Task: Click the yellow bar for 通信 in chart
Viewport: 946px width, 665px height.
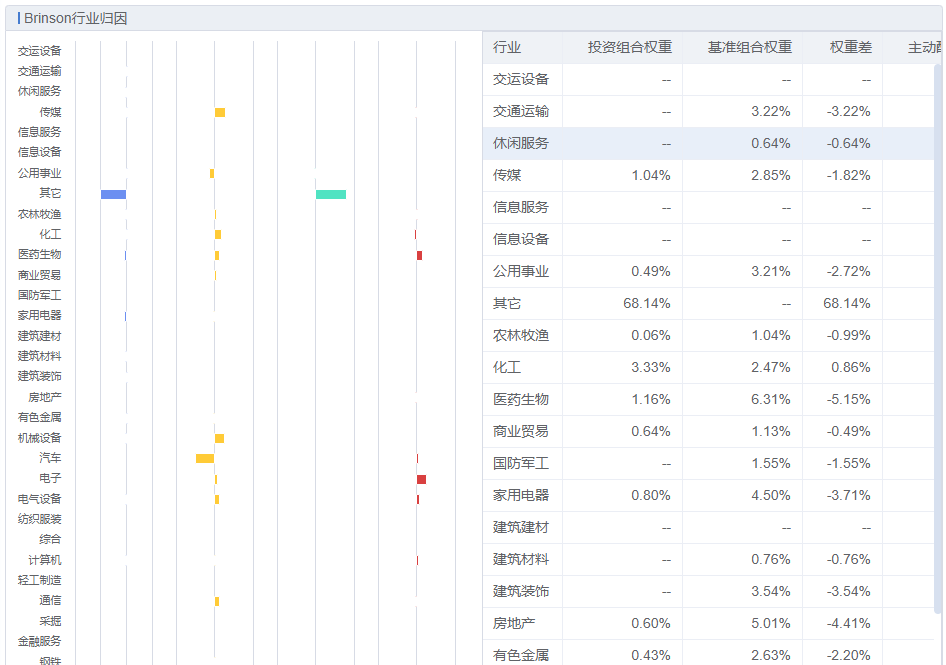Action: click(217, 601)
